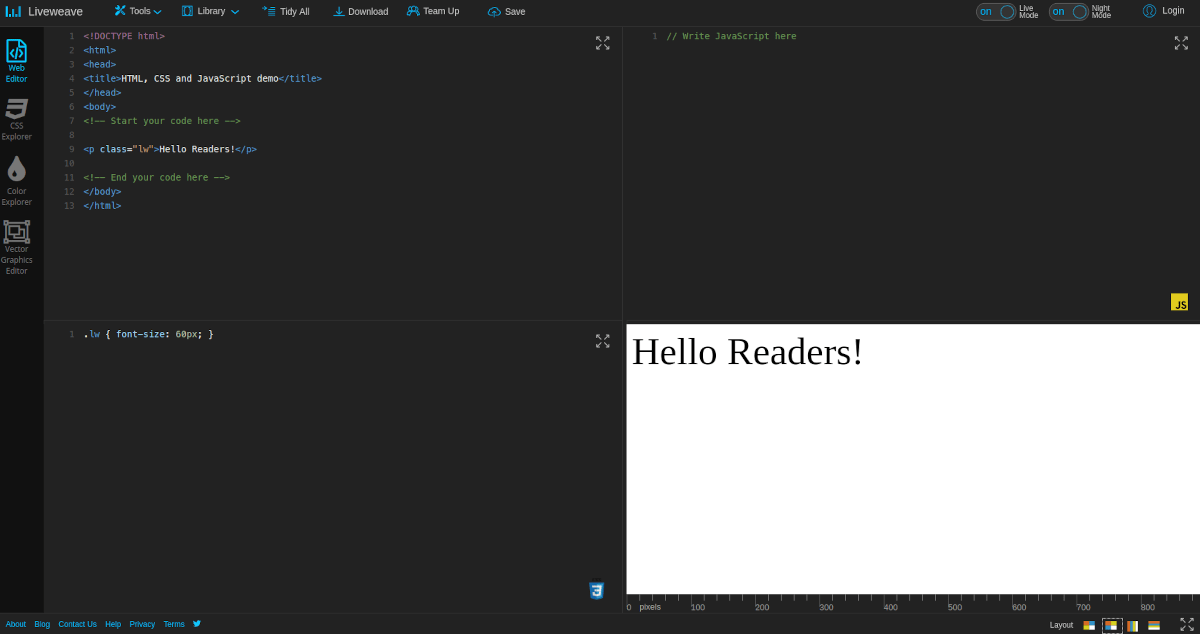The height and width of the screenshot is (634, 1200).
Task: Open the Privacy footer link
Action: click(142, 624)
